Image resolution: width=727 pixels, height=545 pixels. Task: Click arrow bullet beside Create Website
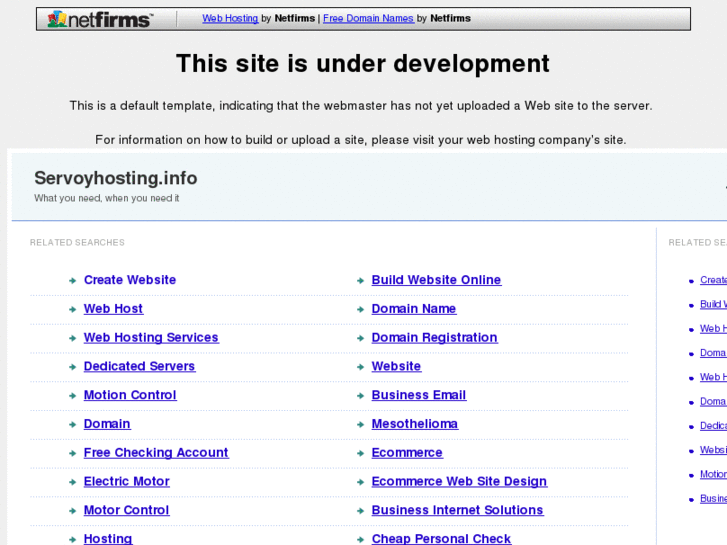point(72,281)
